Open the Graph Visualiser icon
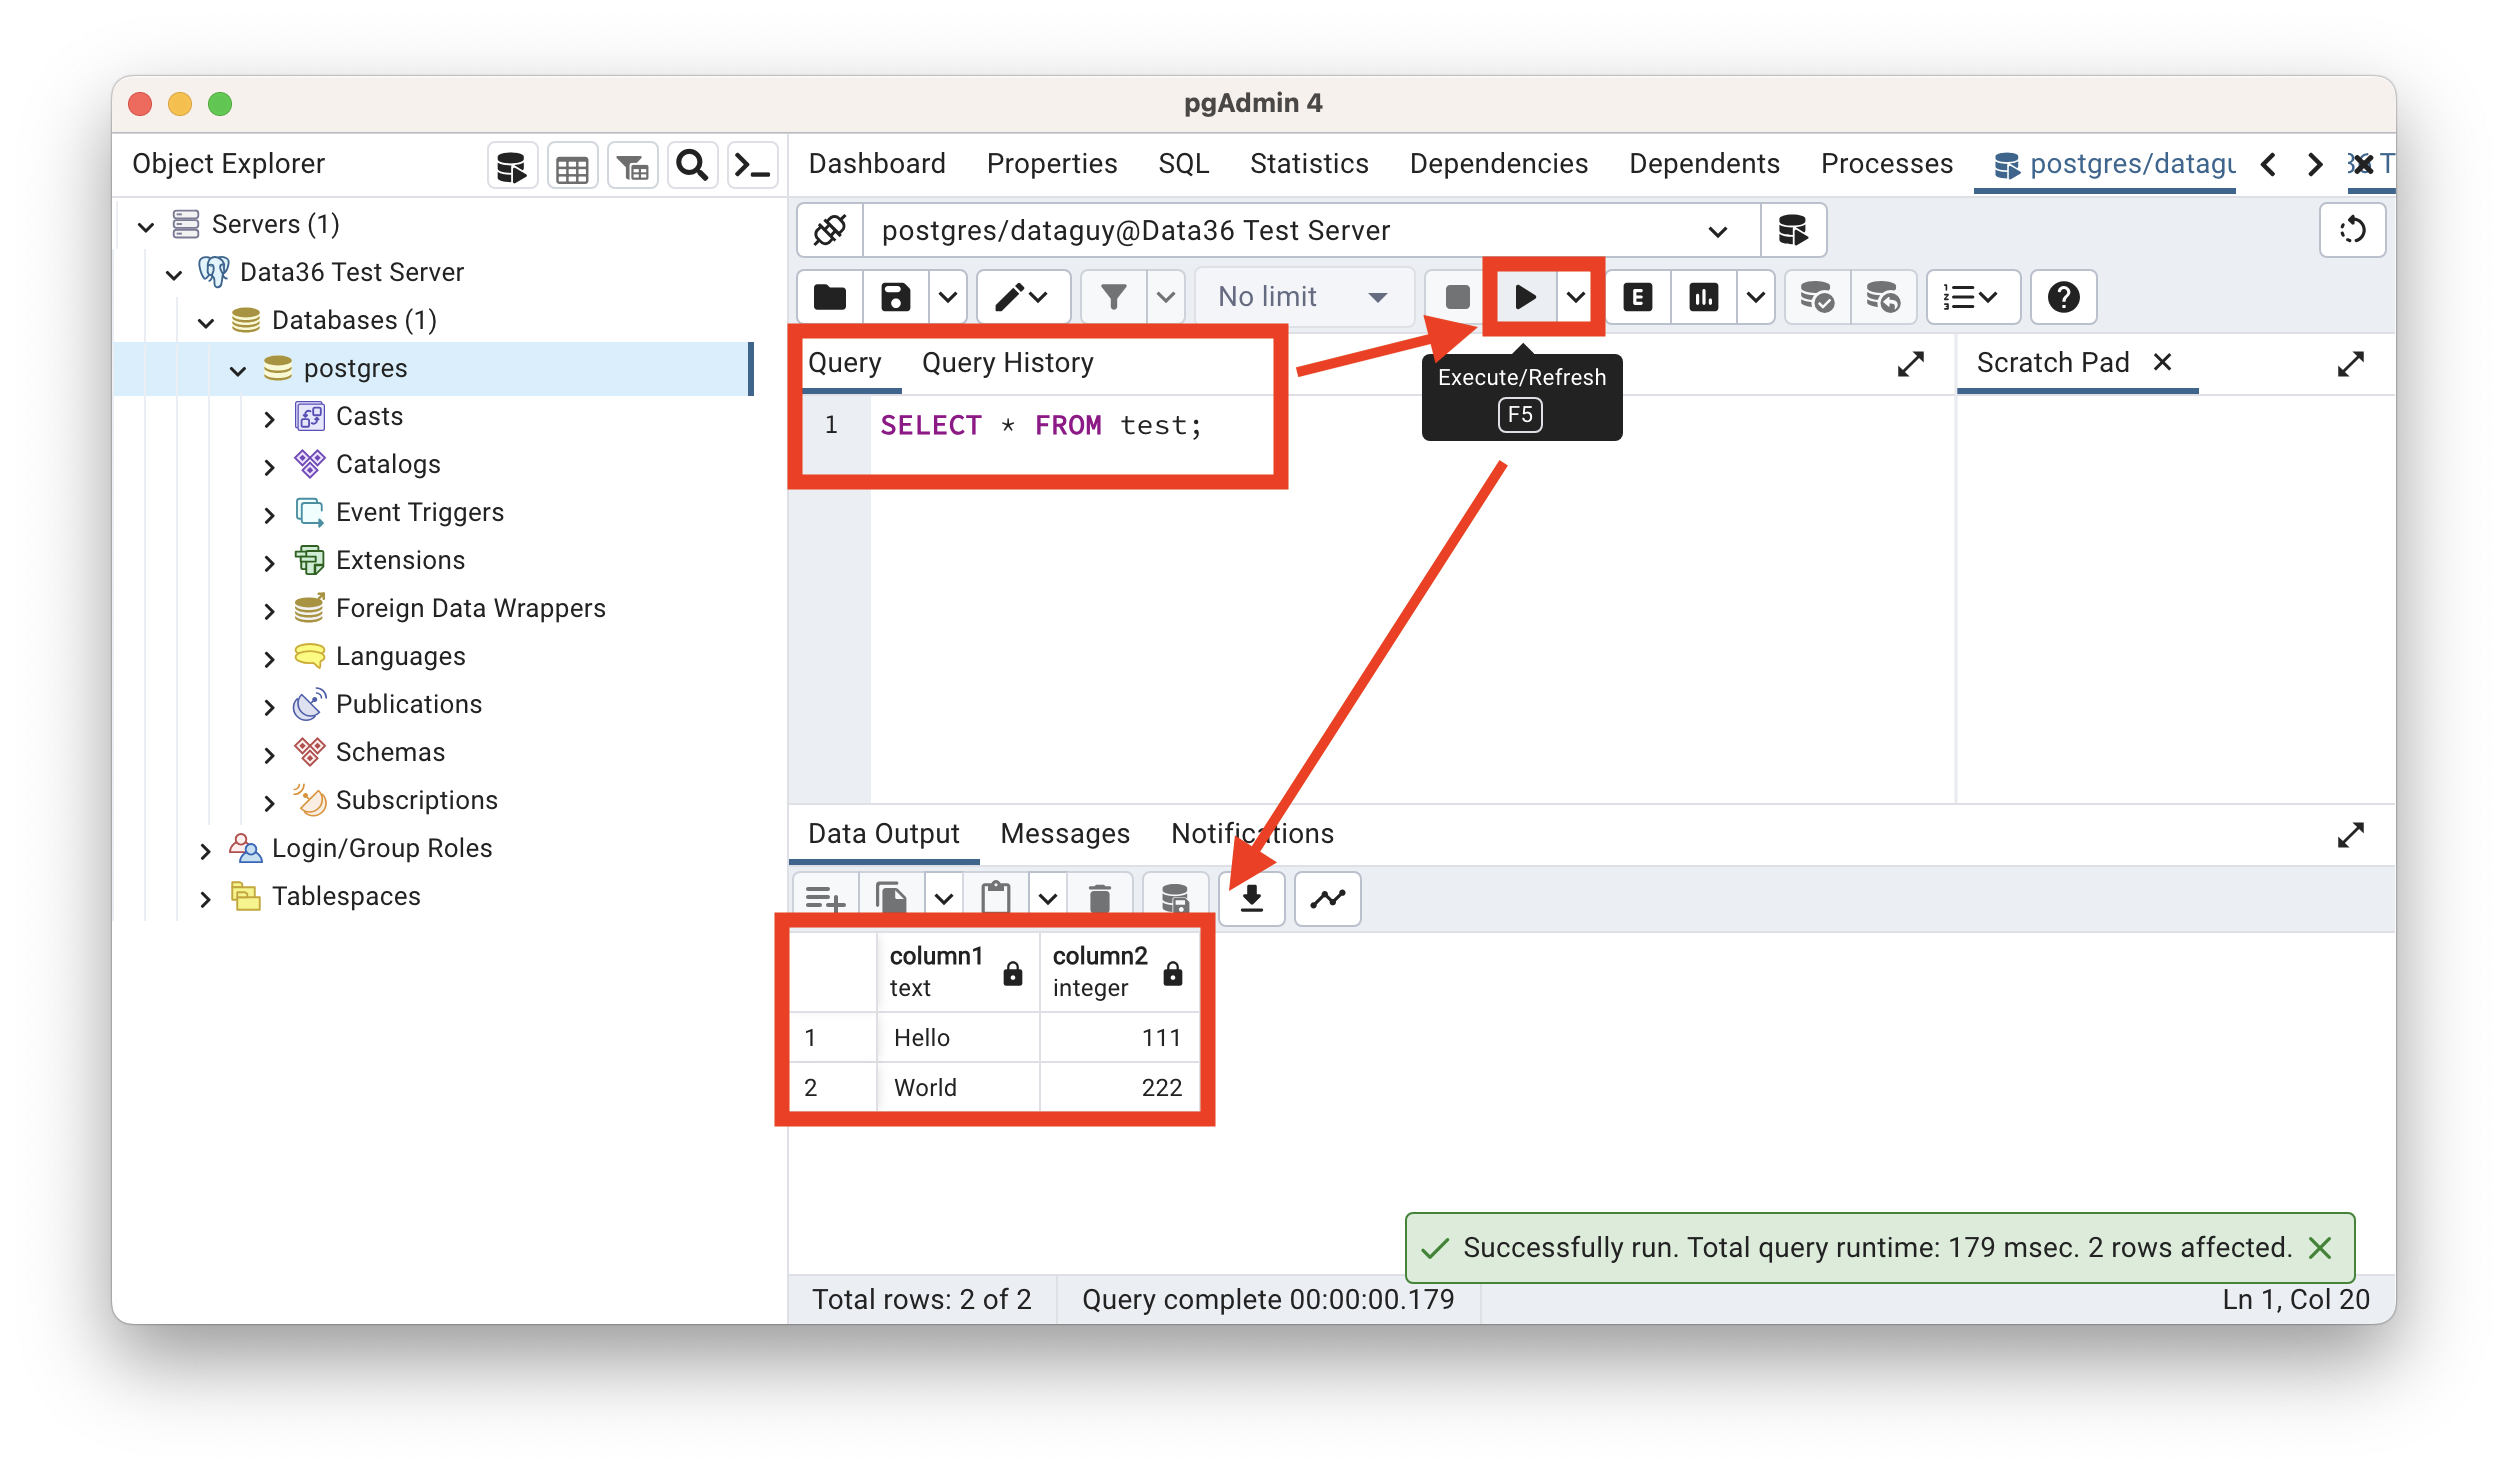 tap(1327, 898)
